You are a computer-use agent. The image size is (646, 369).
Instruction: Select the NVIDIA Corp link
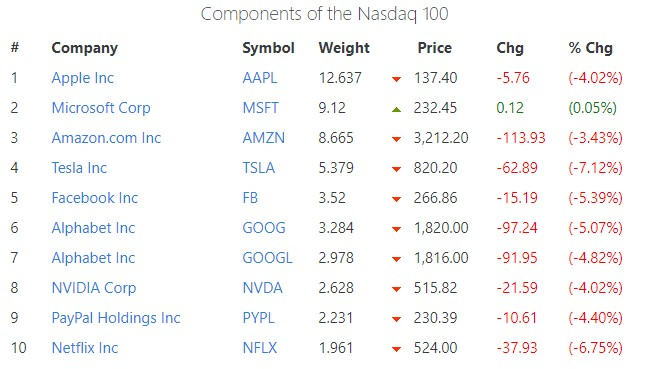pyautogui.click(x=94, y=288)
